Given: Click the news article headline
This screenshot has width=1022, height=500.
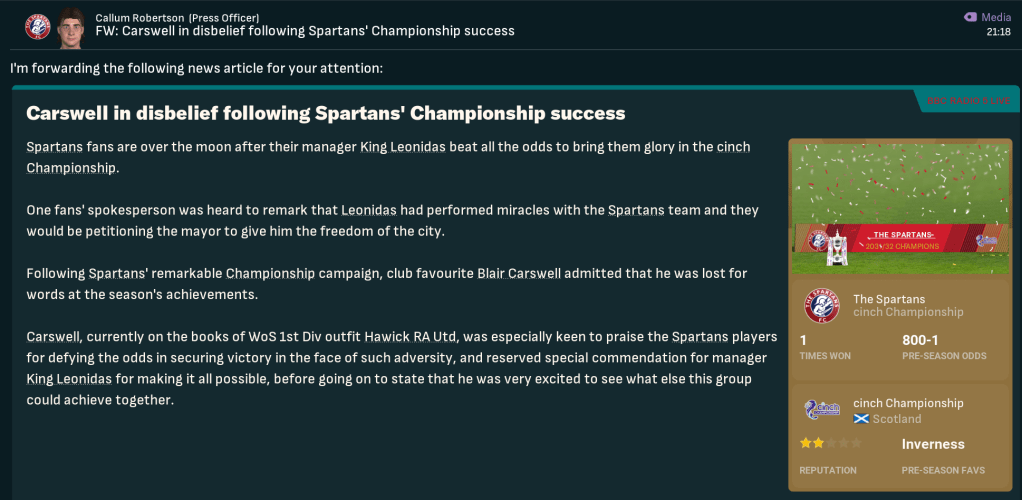Looking at the screenshot, I should pos(325,113).
